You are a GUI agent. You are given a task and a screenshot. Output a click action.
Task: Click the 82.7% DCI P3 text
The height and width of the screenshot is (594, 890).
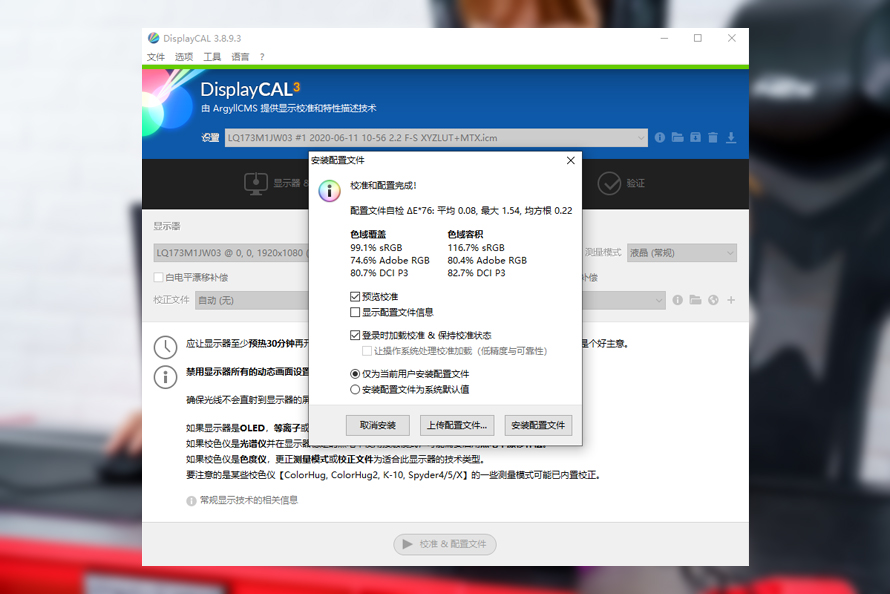[476, 273]
